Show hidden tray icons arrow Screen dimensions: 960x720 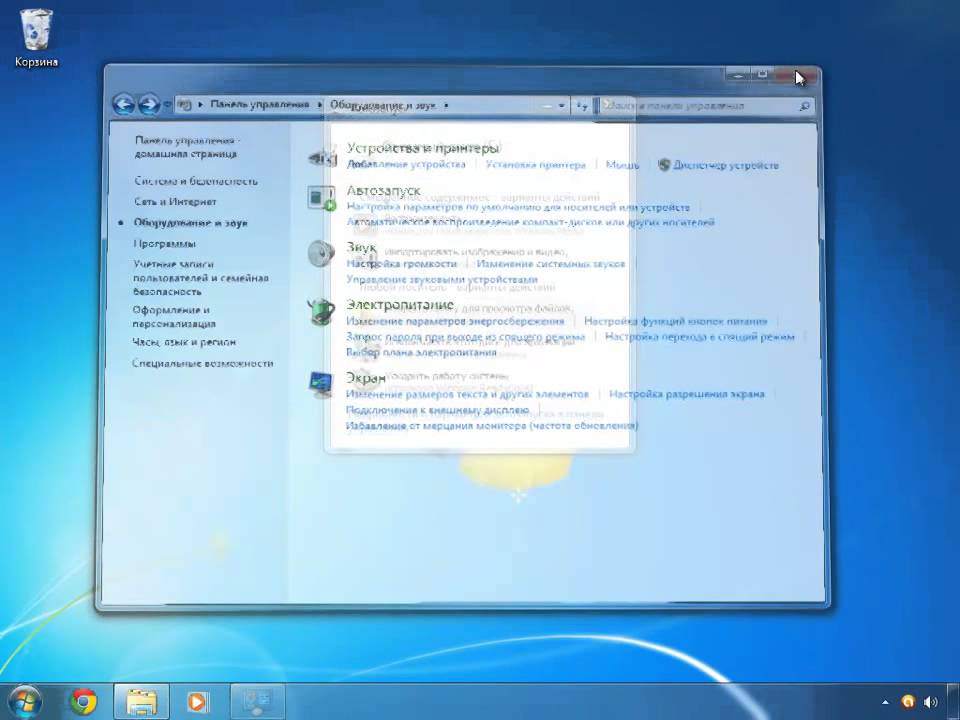(885, 702)
